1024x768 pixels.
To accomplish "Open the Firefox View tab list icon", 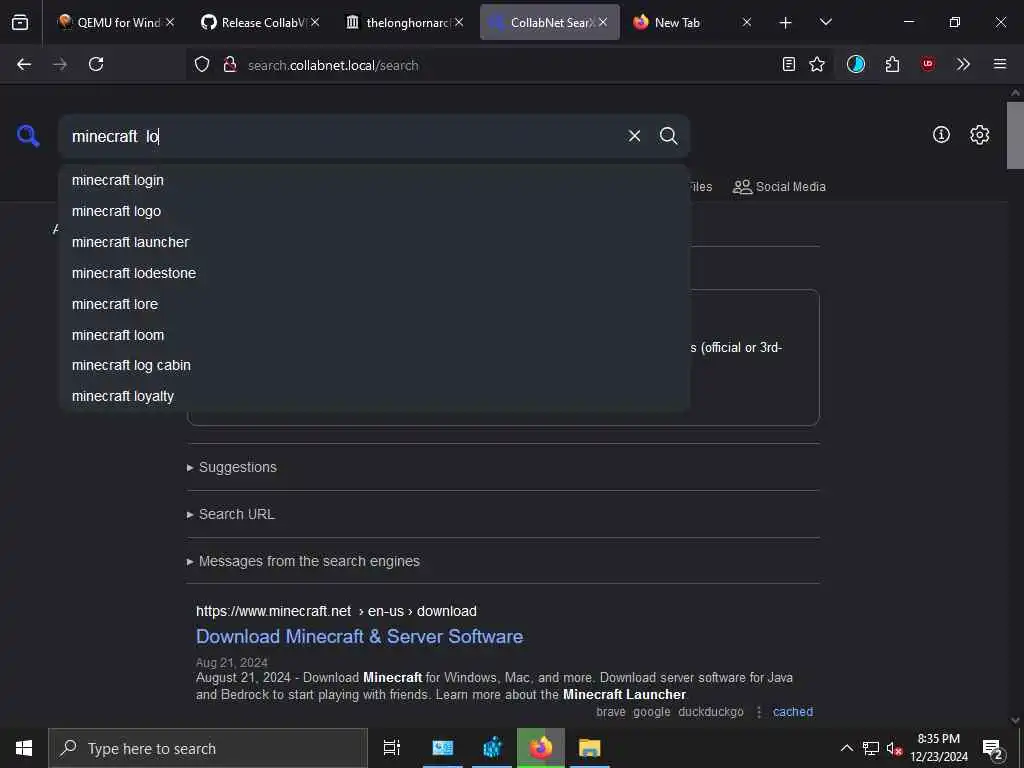I will click(x=20, y=22).
